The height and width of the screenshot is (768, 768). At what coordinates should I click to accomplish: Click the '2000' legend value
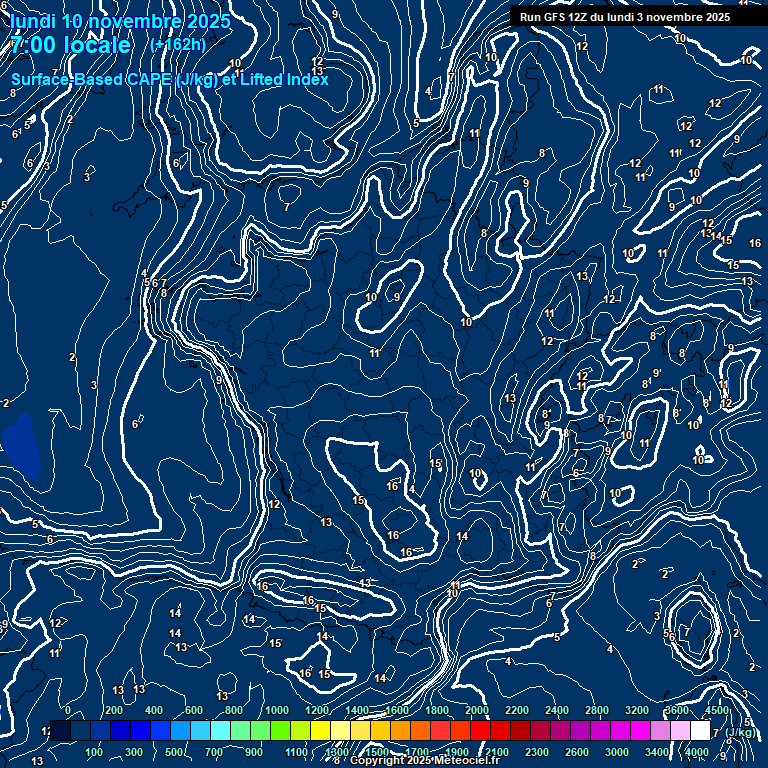[477, 710]
